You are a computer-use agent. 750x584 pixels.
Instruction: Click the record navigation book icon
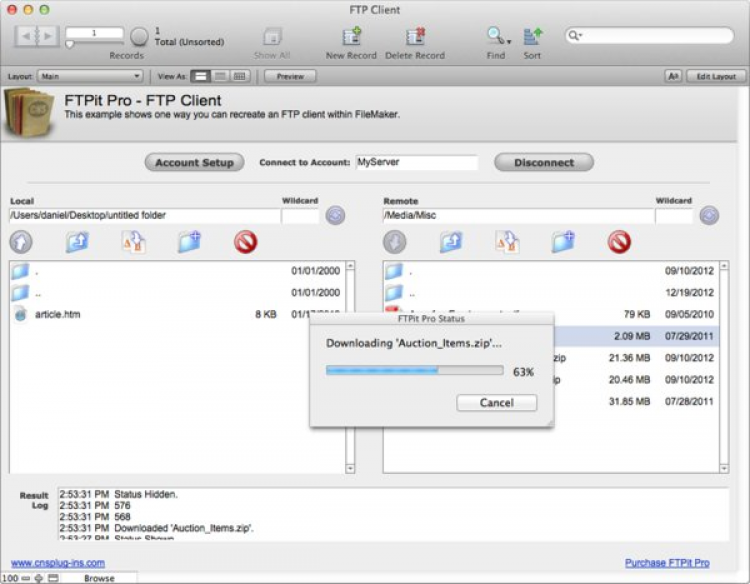36,36
